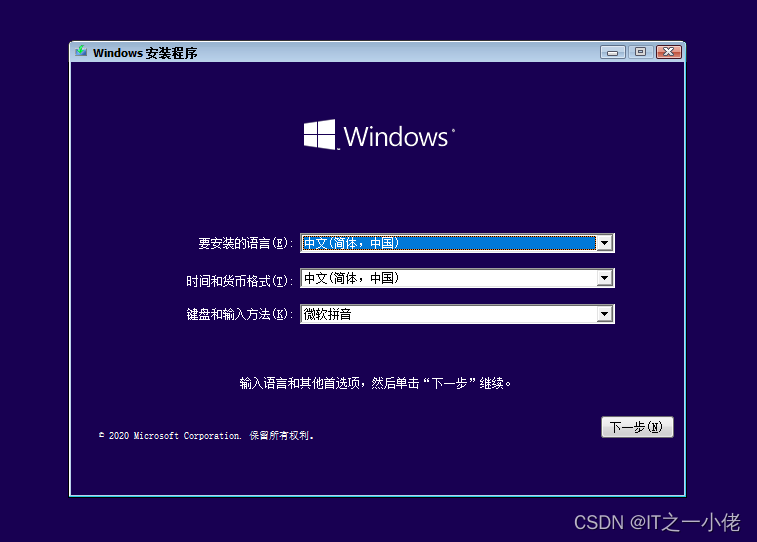Click the 下一步(N) button
The height and width of the screenshot is (542, 757).
(x=637, y=427)
